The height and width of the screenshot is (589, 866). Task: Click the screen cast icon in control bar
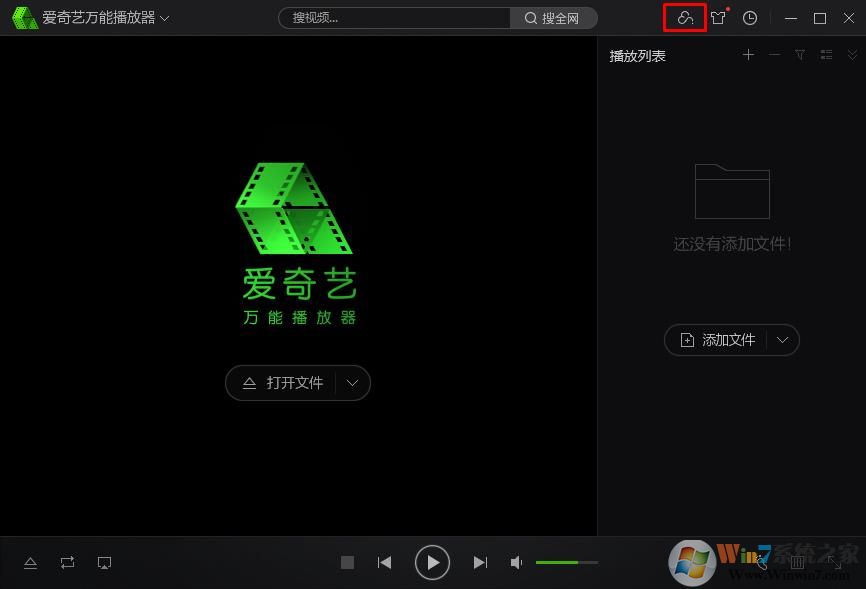tap(104, 563)
